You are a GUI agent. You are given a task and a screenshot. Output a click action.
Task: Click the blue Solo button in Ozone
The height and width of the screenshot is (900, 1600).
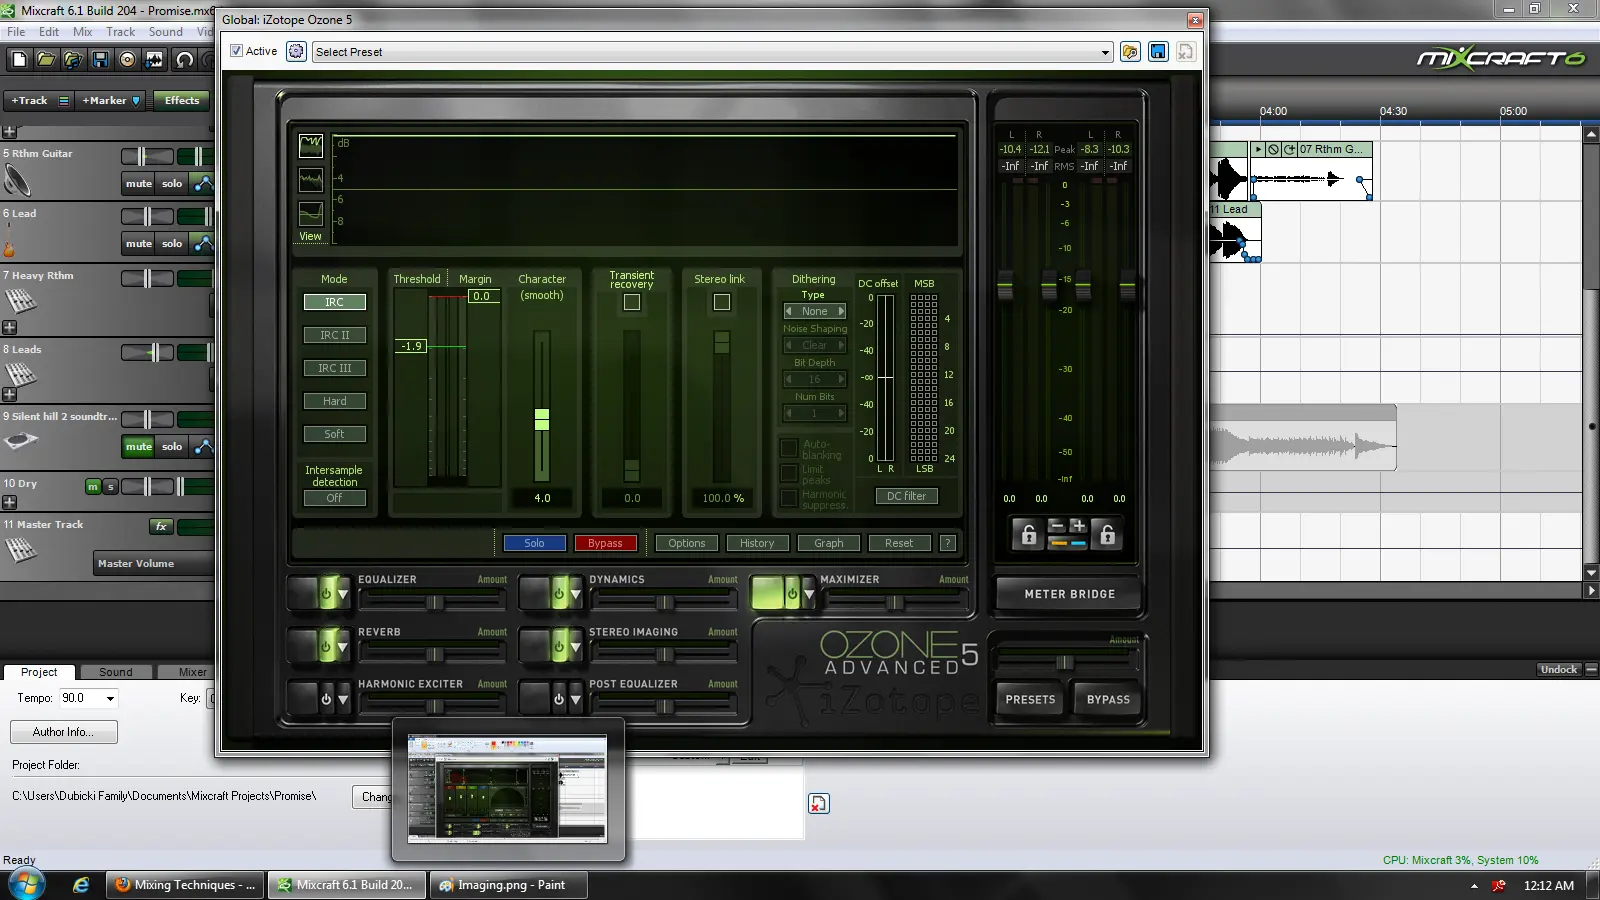pyautogui.click(x=534, y=543)
